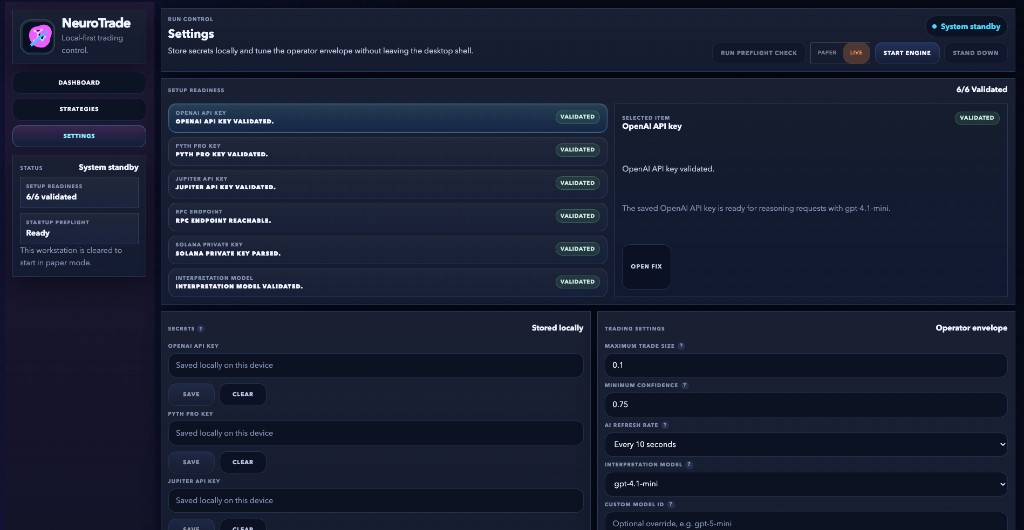Open the Interpretation Model dropdown showing gpt-4.1-mini
The image size is (1024, 530).
(806, 484)
